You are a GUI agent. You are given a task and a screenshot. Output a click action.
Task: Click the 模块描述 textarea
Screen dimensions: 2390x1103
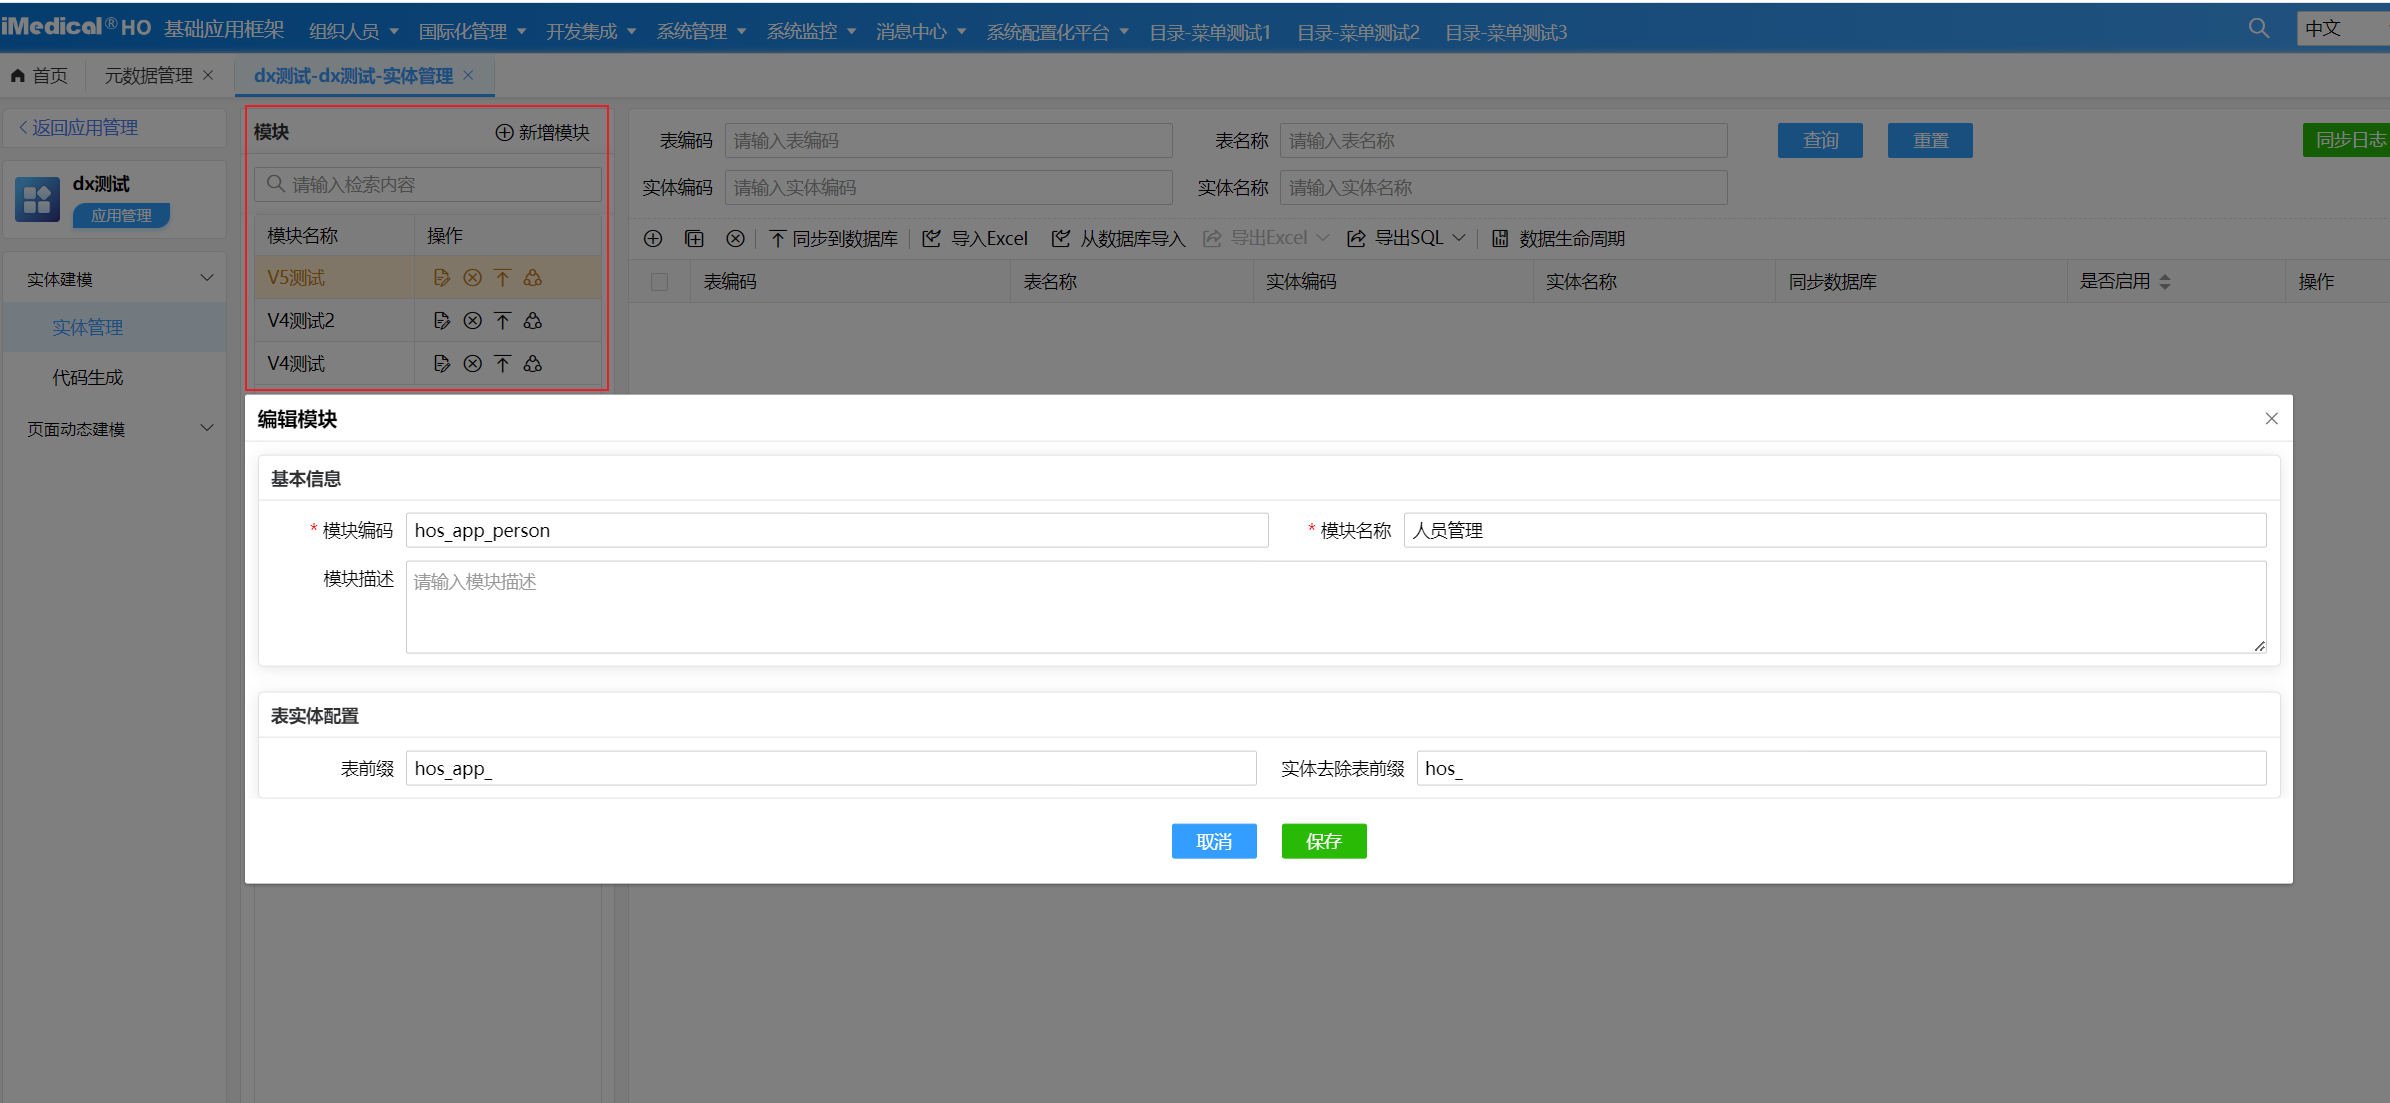pyautogui.click(x=1336, y=607)
